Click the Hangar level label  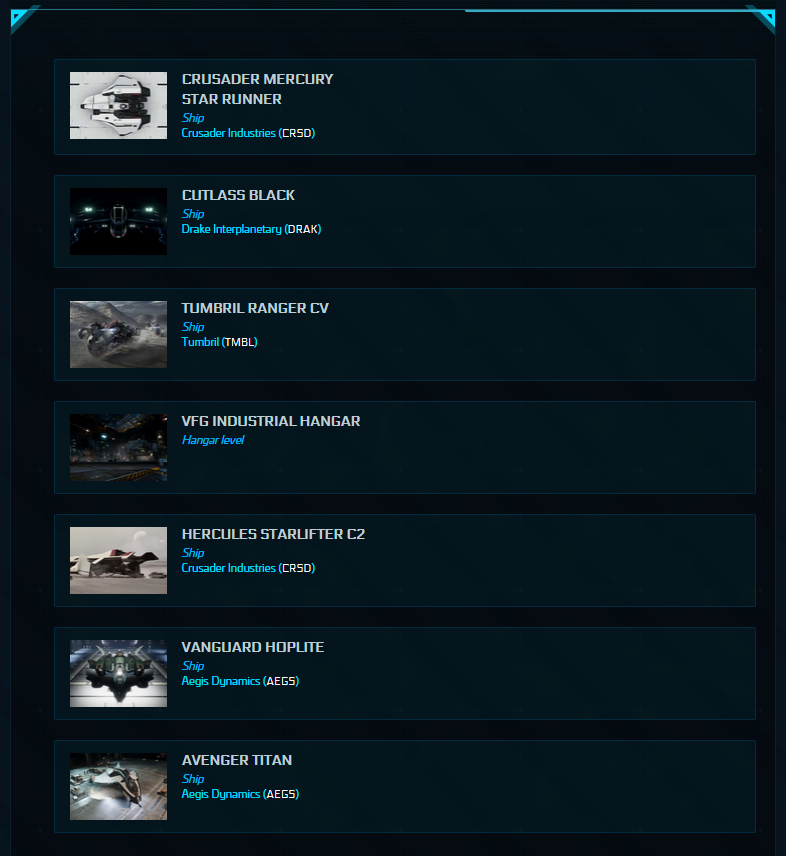pos(213,440)
